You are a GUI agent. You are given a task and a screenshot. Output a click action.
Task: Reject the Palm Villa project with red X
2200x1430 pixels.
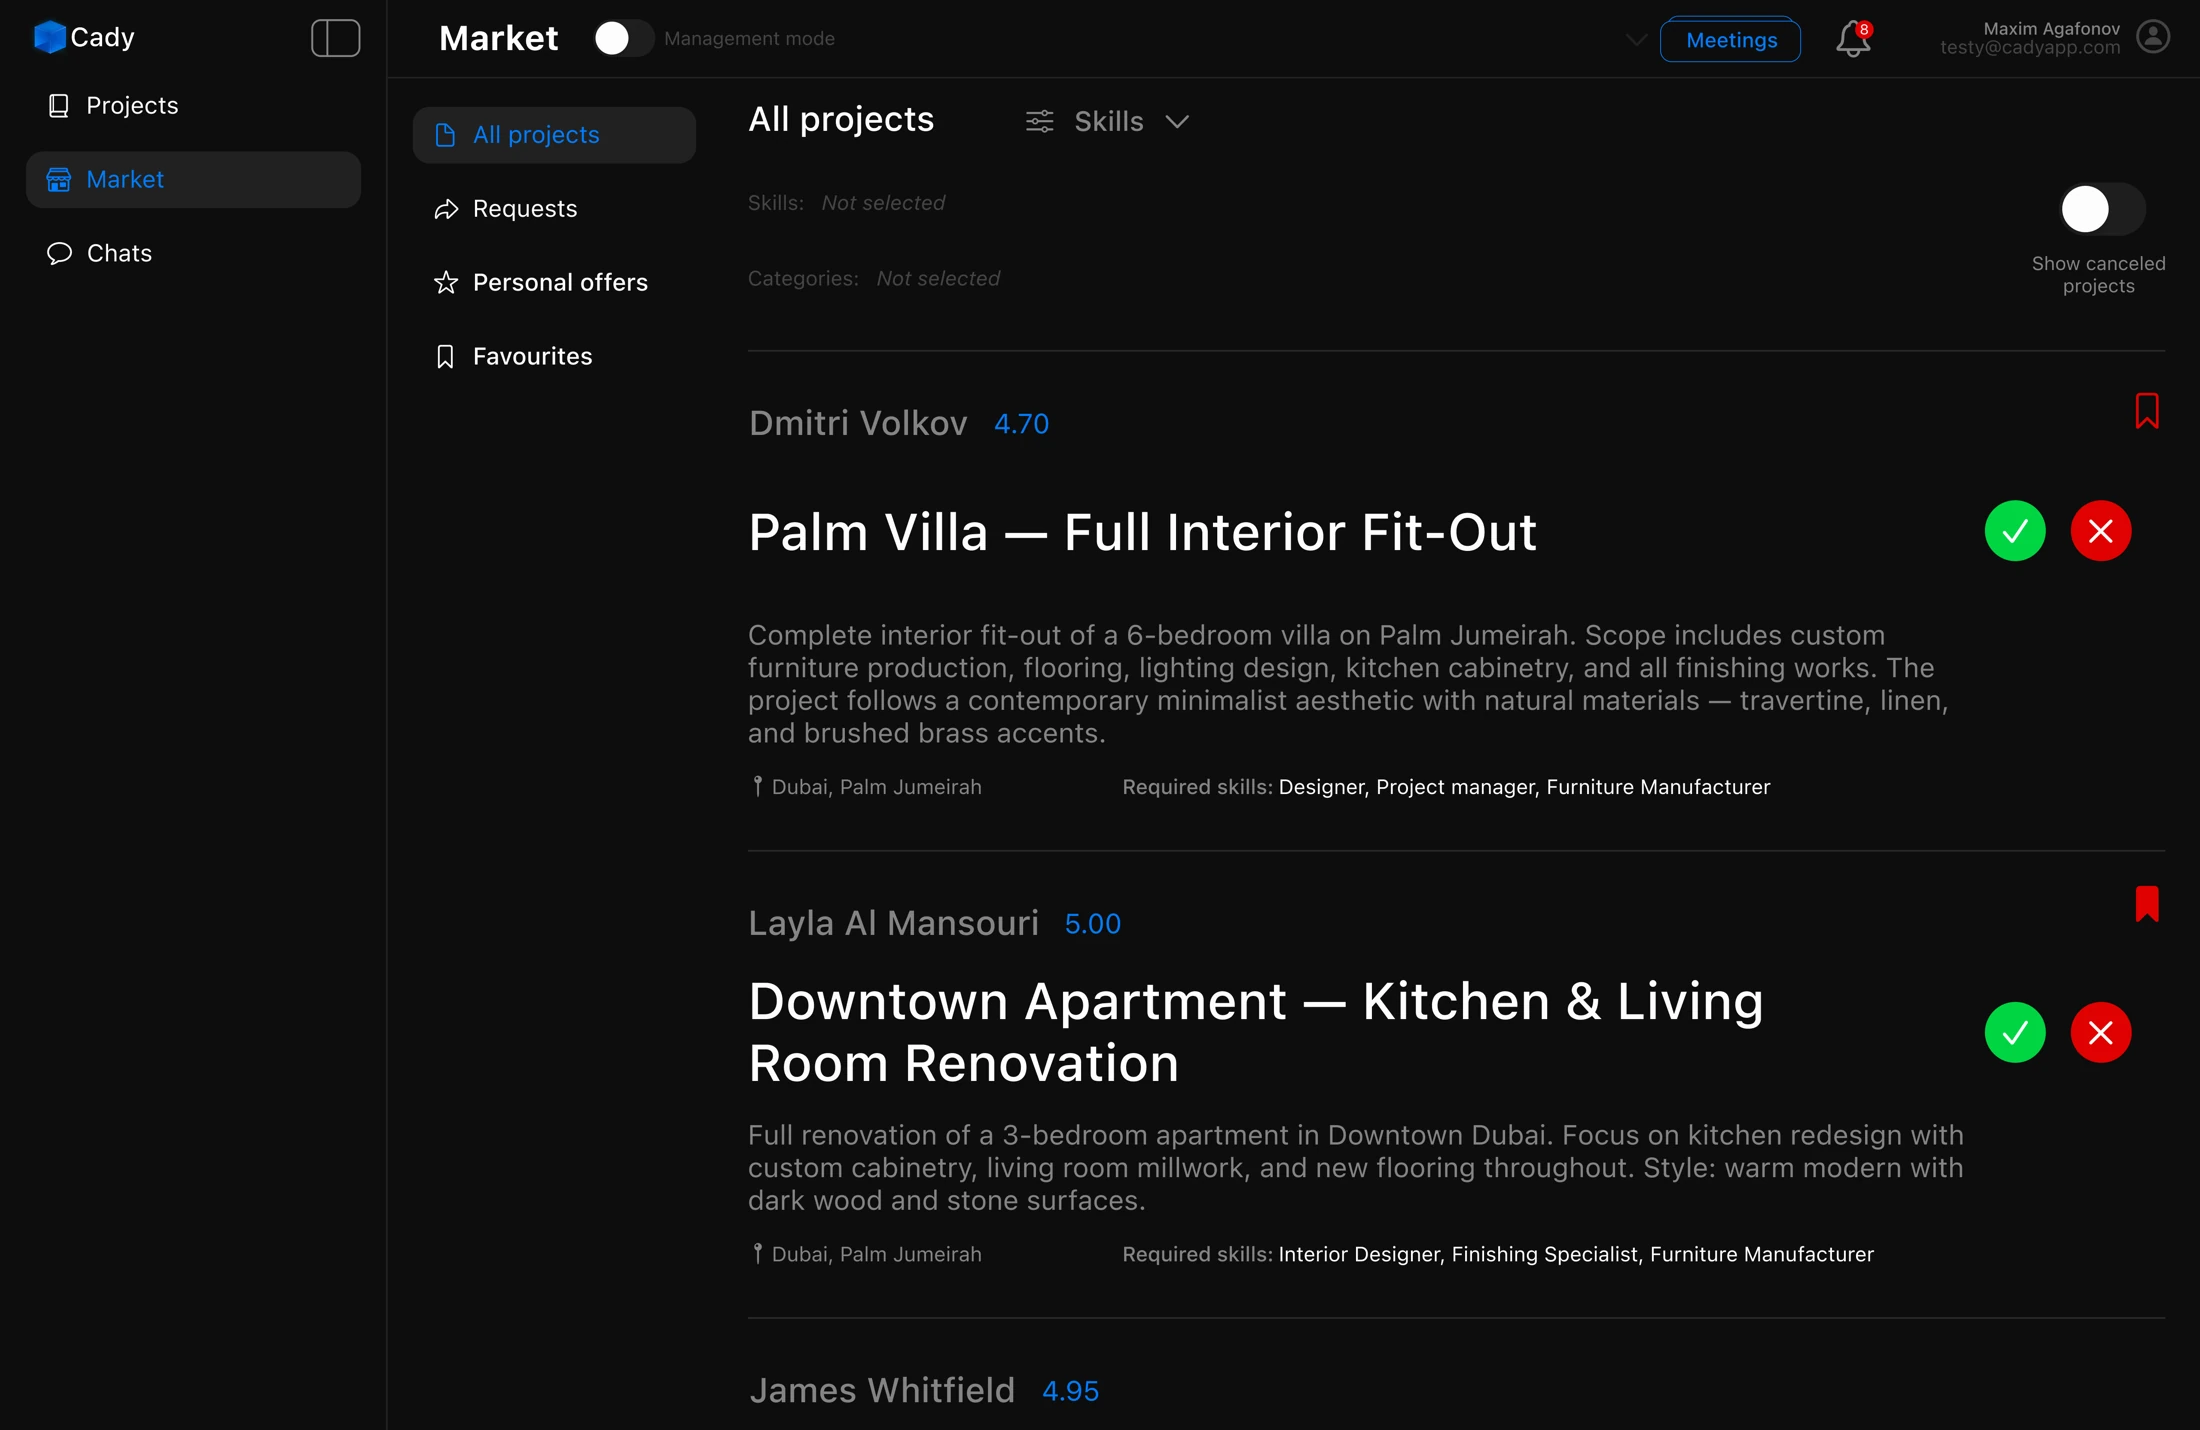point(2101,531)
